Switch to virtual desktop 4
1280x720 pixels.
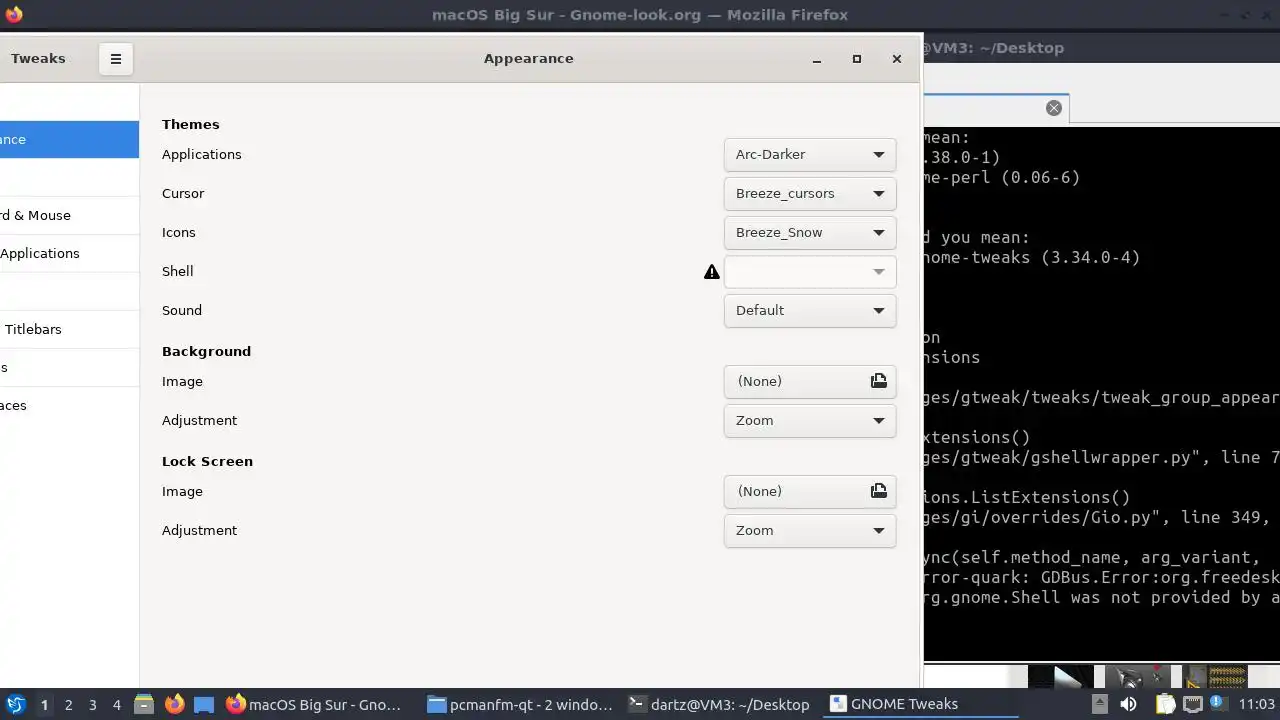(x=116, y=704)
